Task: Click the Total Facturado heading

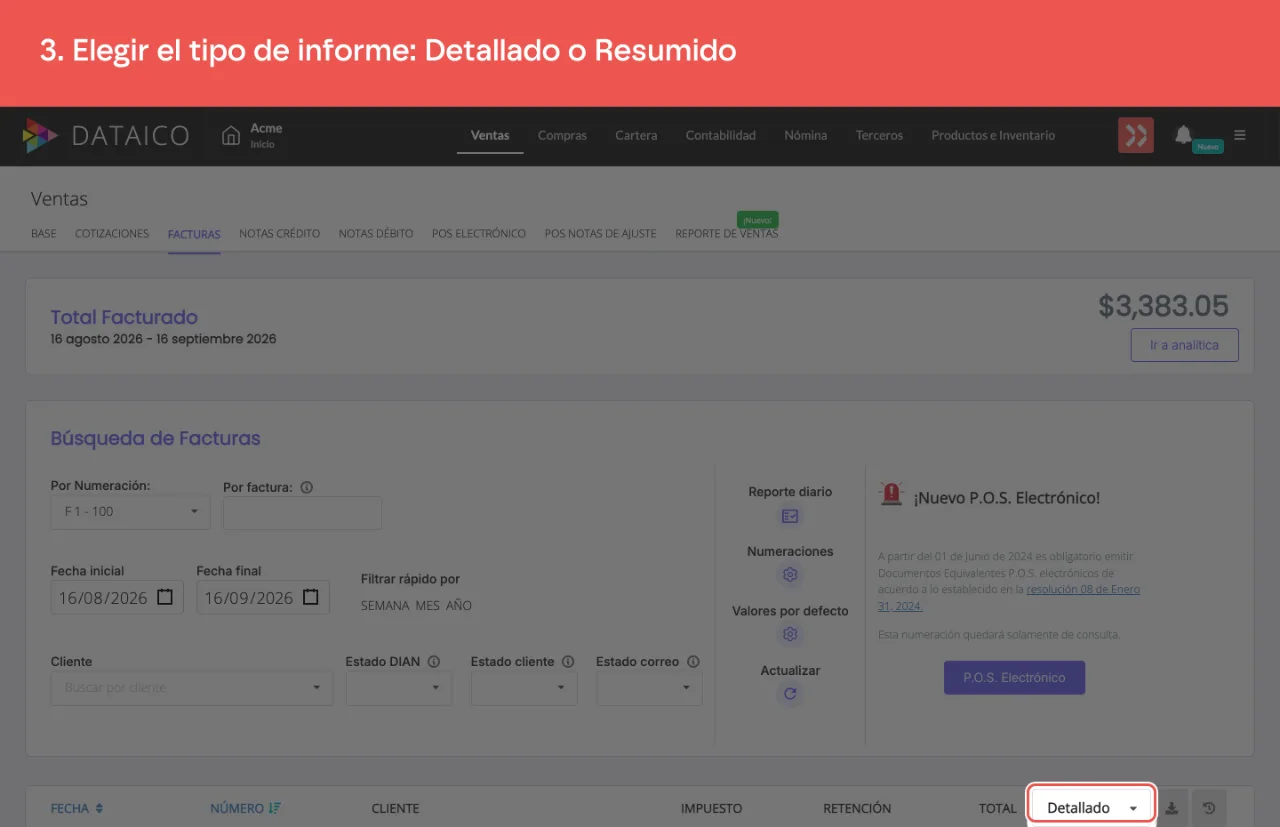Action: [124, 317]
